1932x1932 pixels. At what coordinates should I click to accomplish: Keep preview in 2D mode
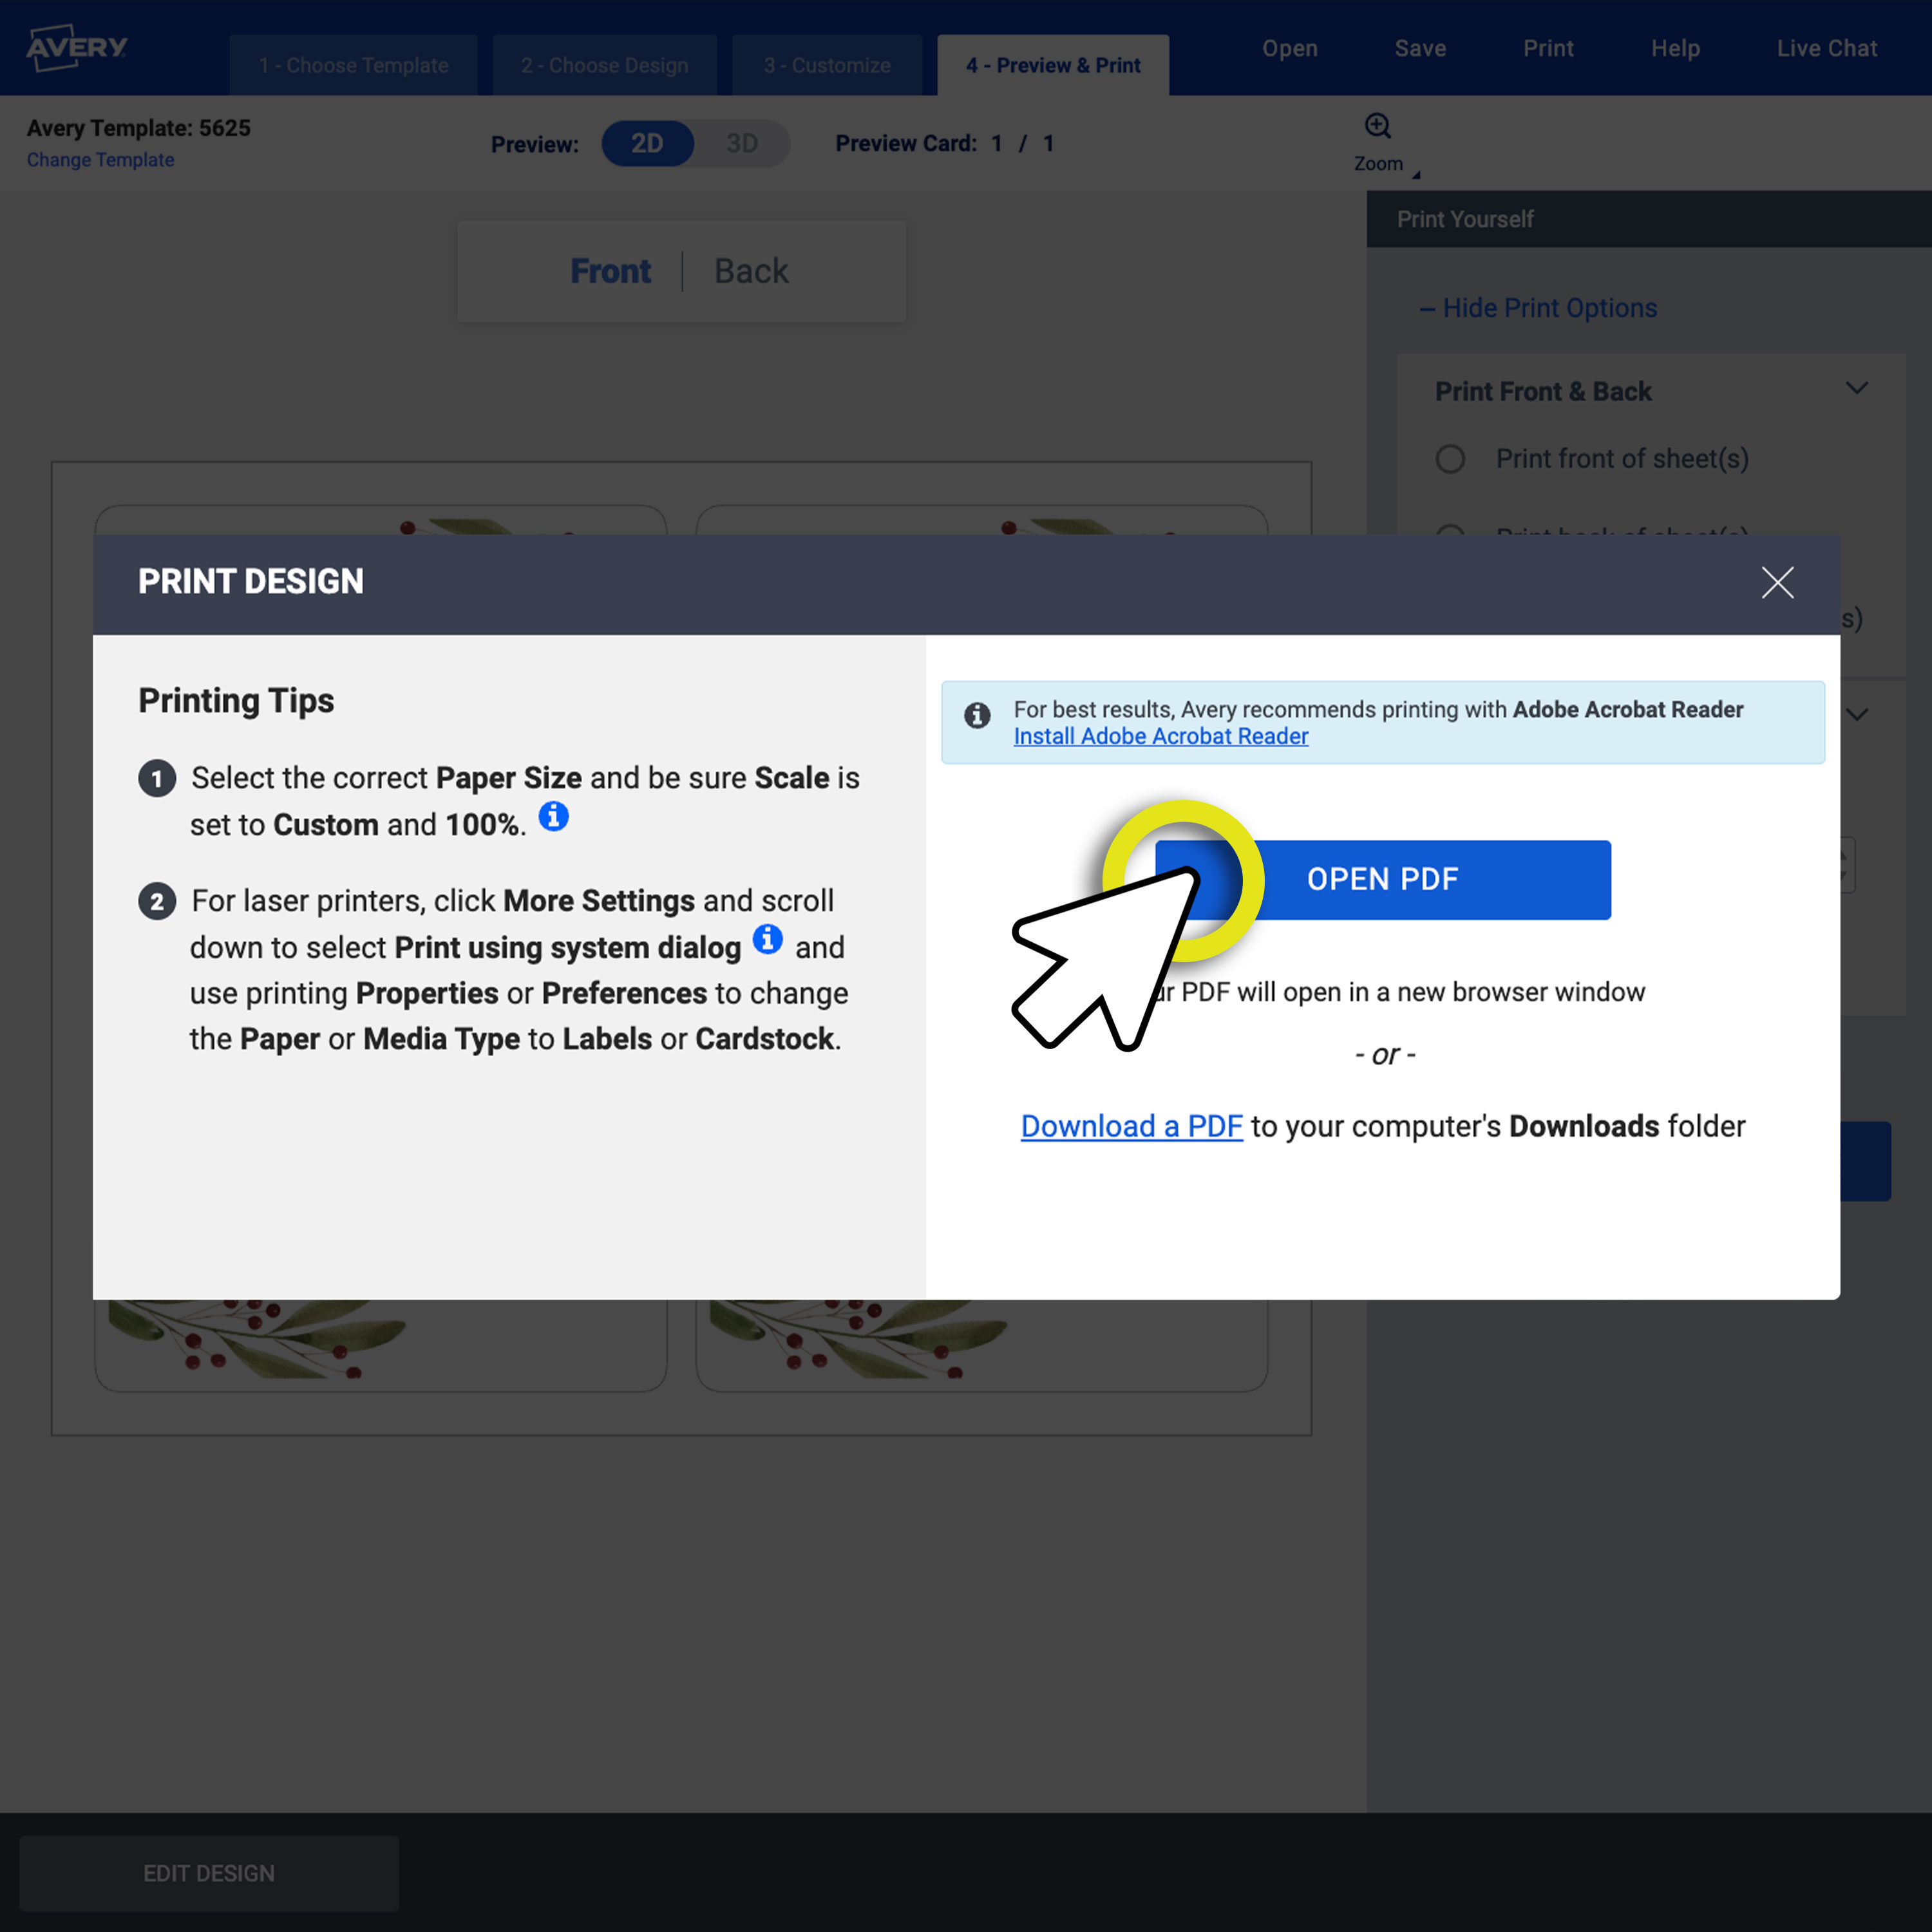click(x=647, y=143)
